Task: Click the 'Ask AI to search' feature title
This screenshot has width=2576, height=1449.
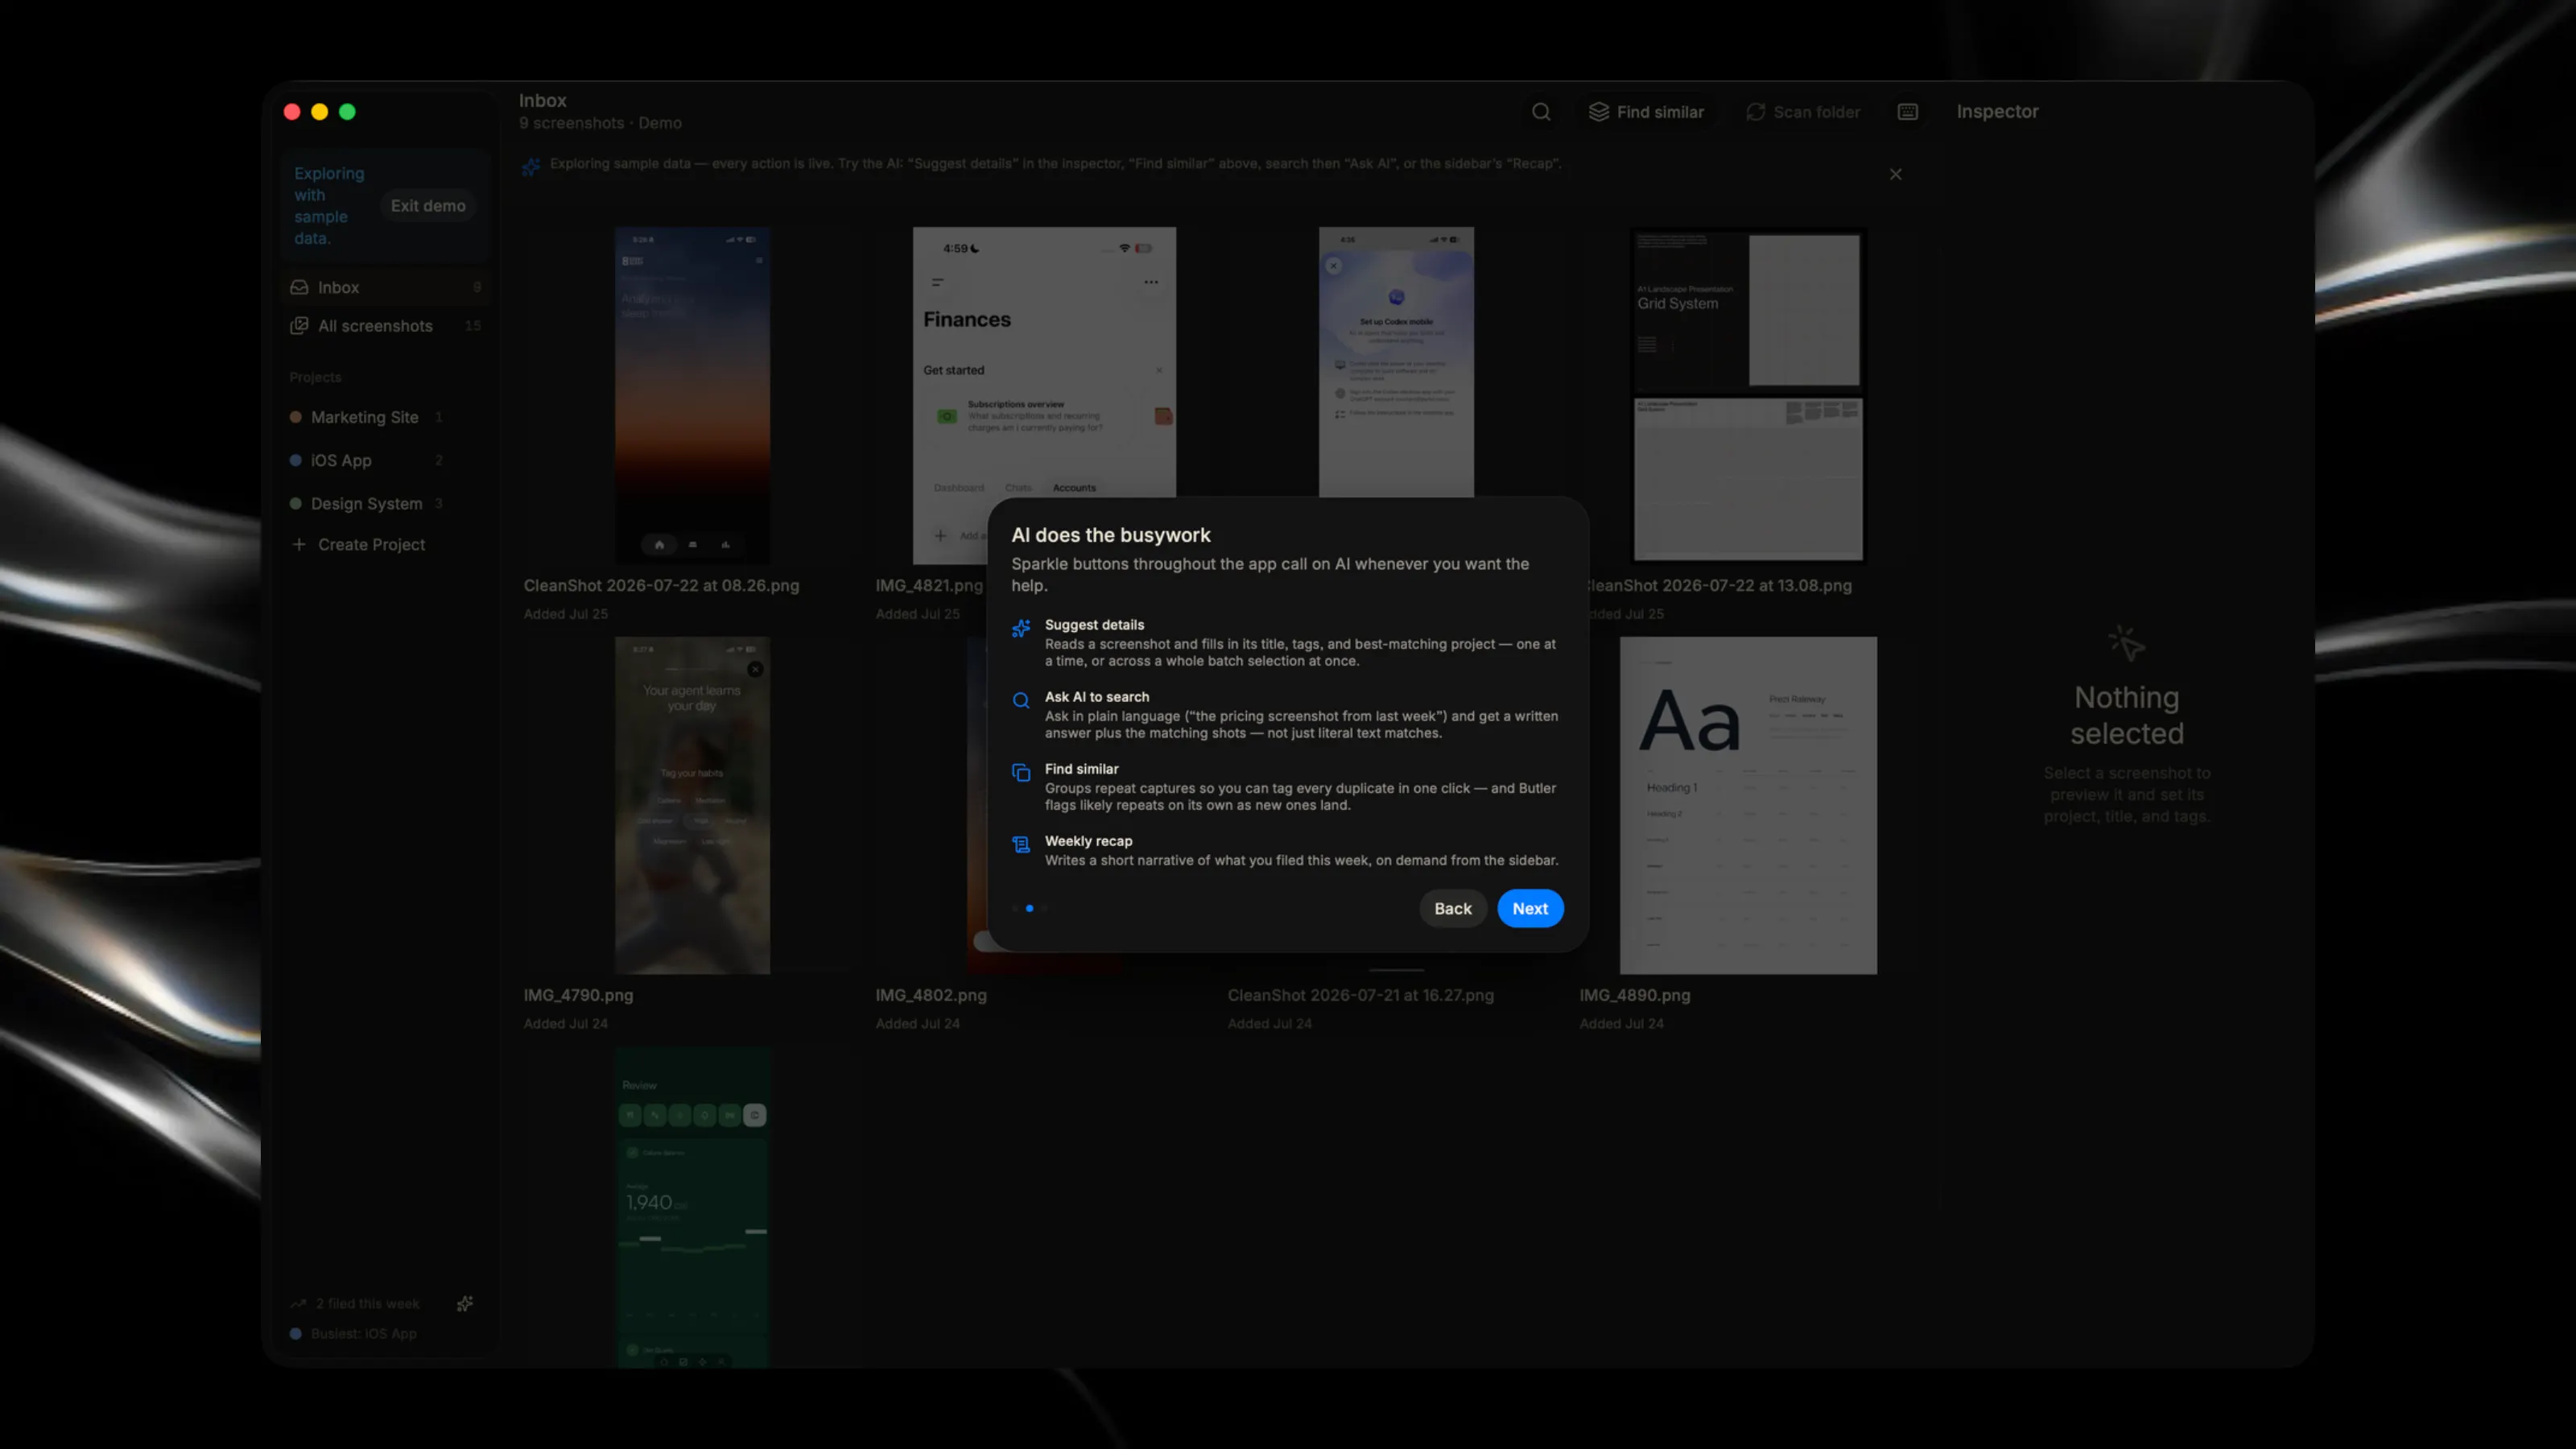Action: click(x=1097, y=696)
